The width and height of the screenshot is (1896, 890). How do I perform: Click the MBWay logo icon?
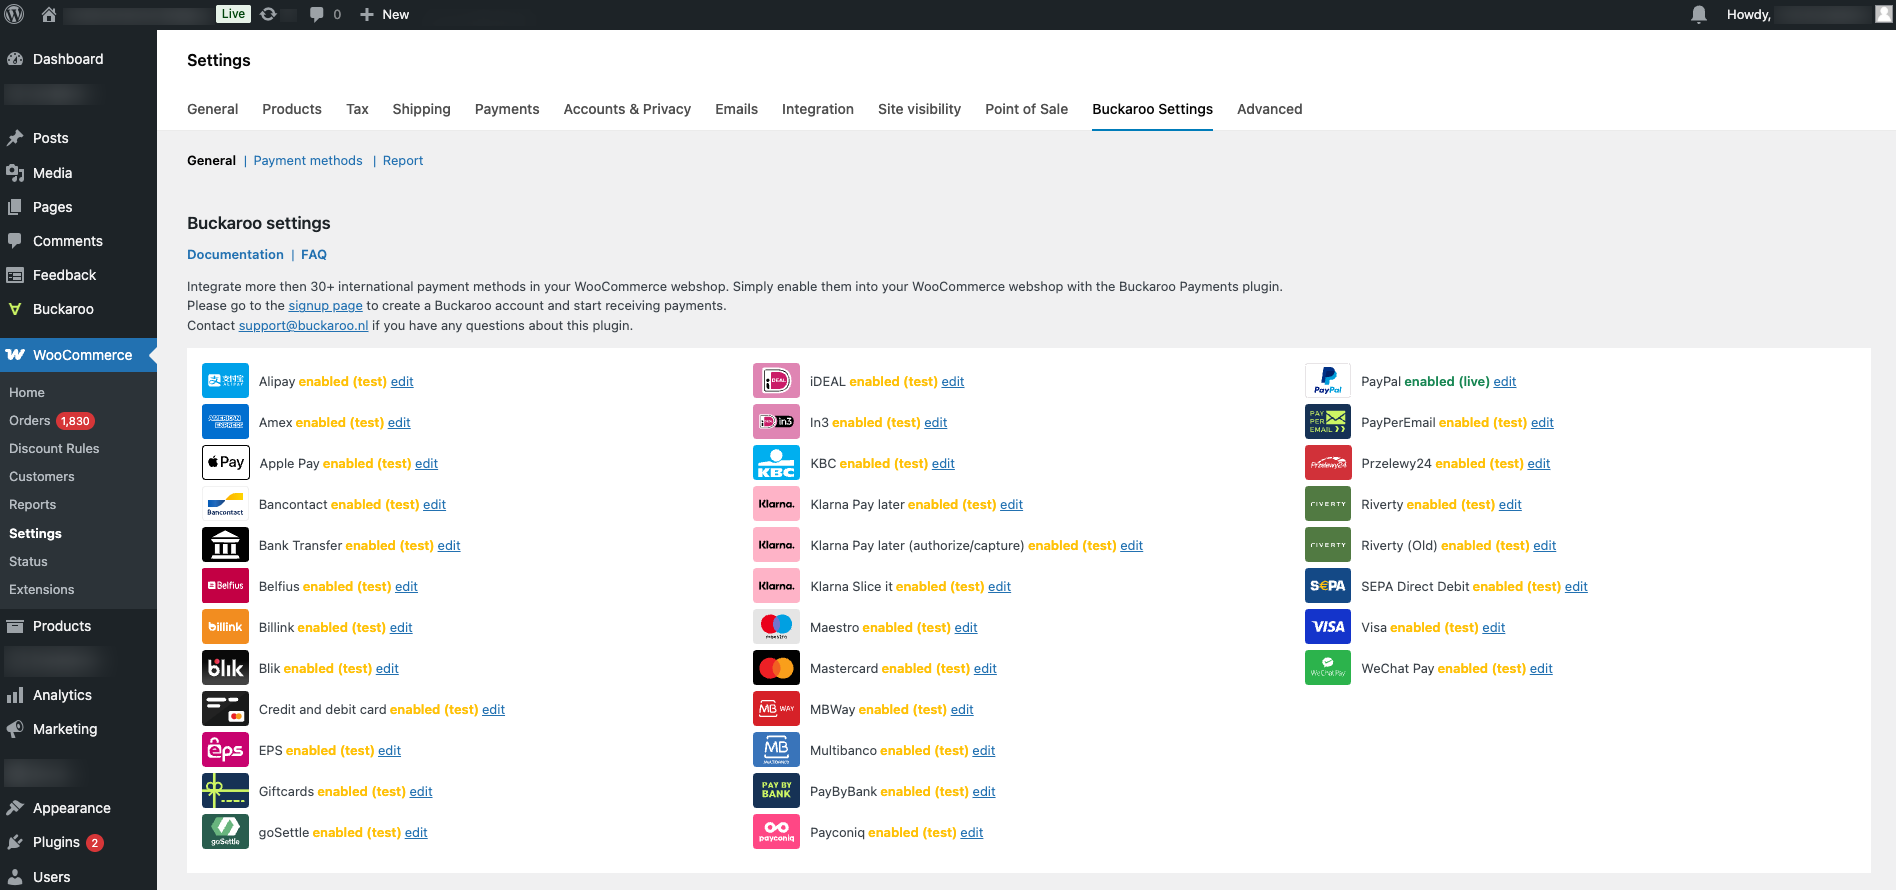(776, 709)
